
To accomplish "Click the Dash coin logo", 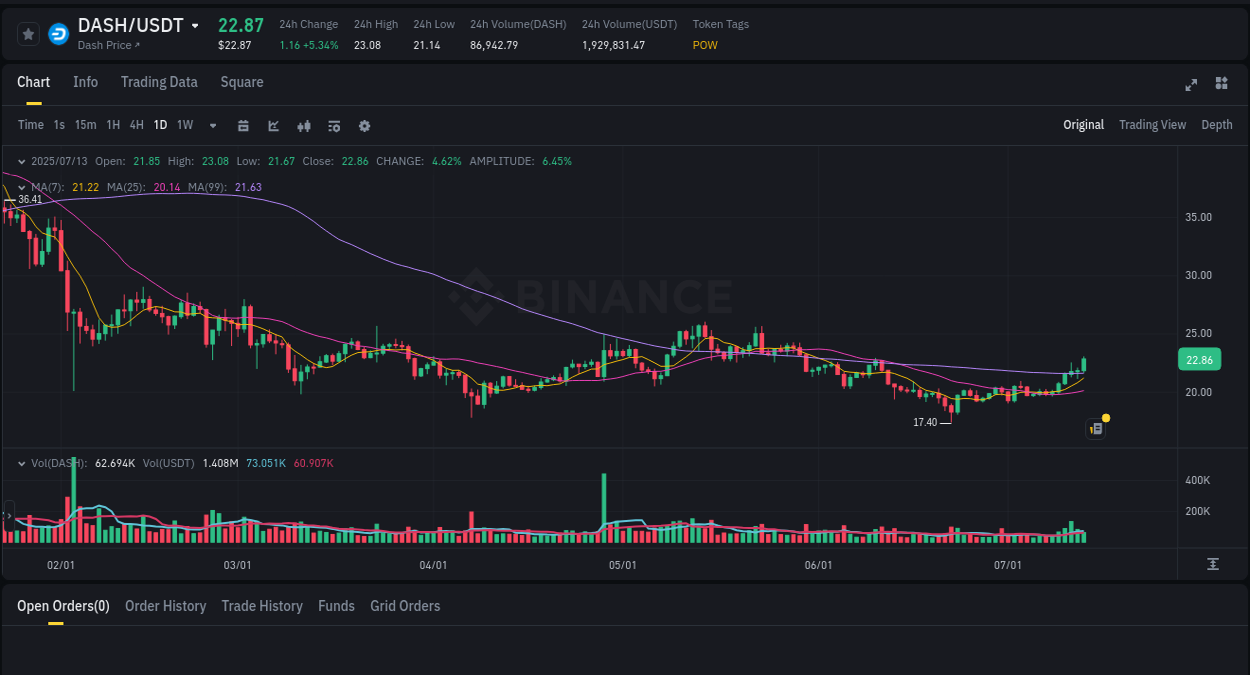I will coord(59,33).
